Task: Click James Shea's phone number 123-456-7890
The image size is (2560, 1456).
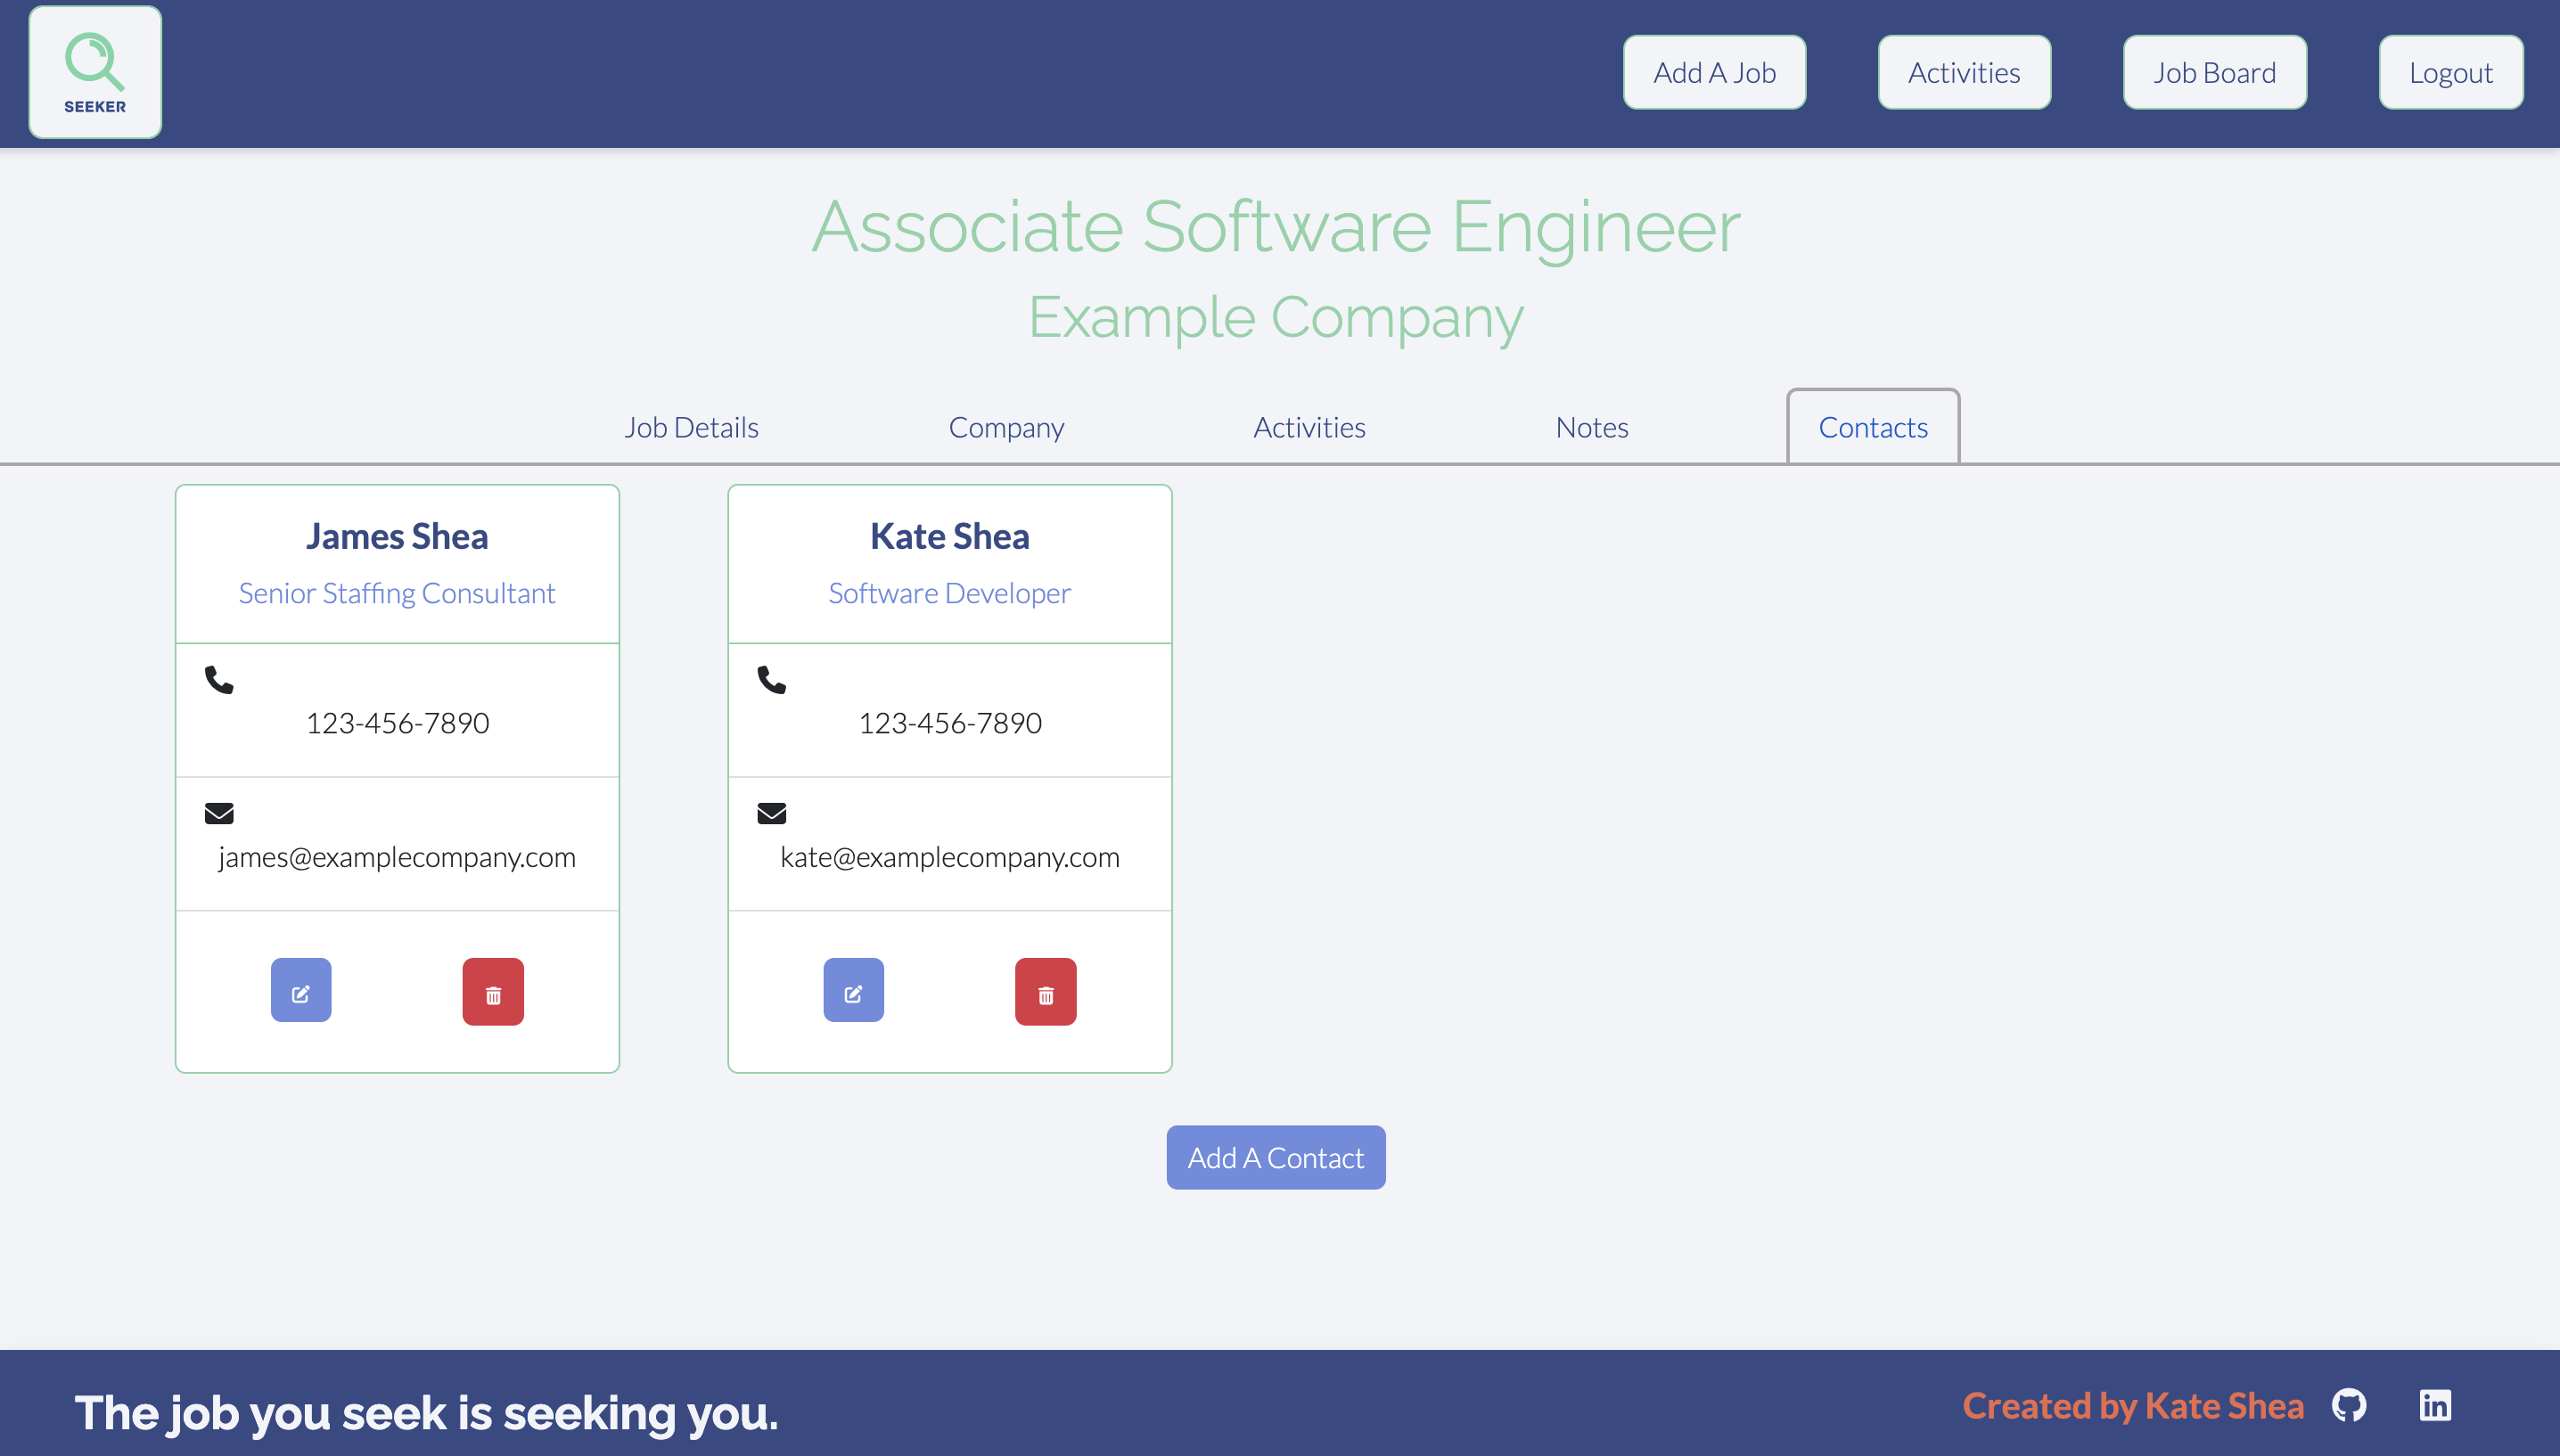Action: [x=398, y=723]
